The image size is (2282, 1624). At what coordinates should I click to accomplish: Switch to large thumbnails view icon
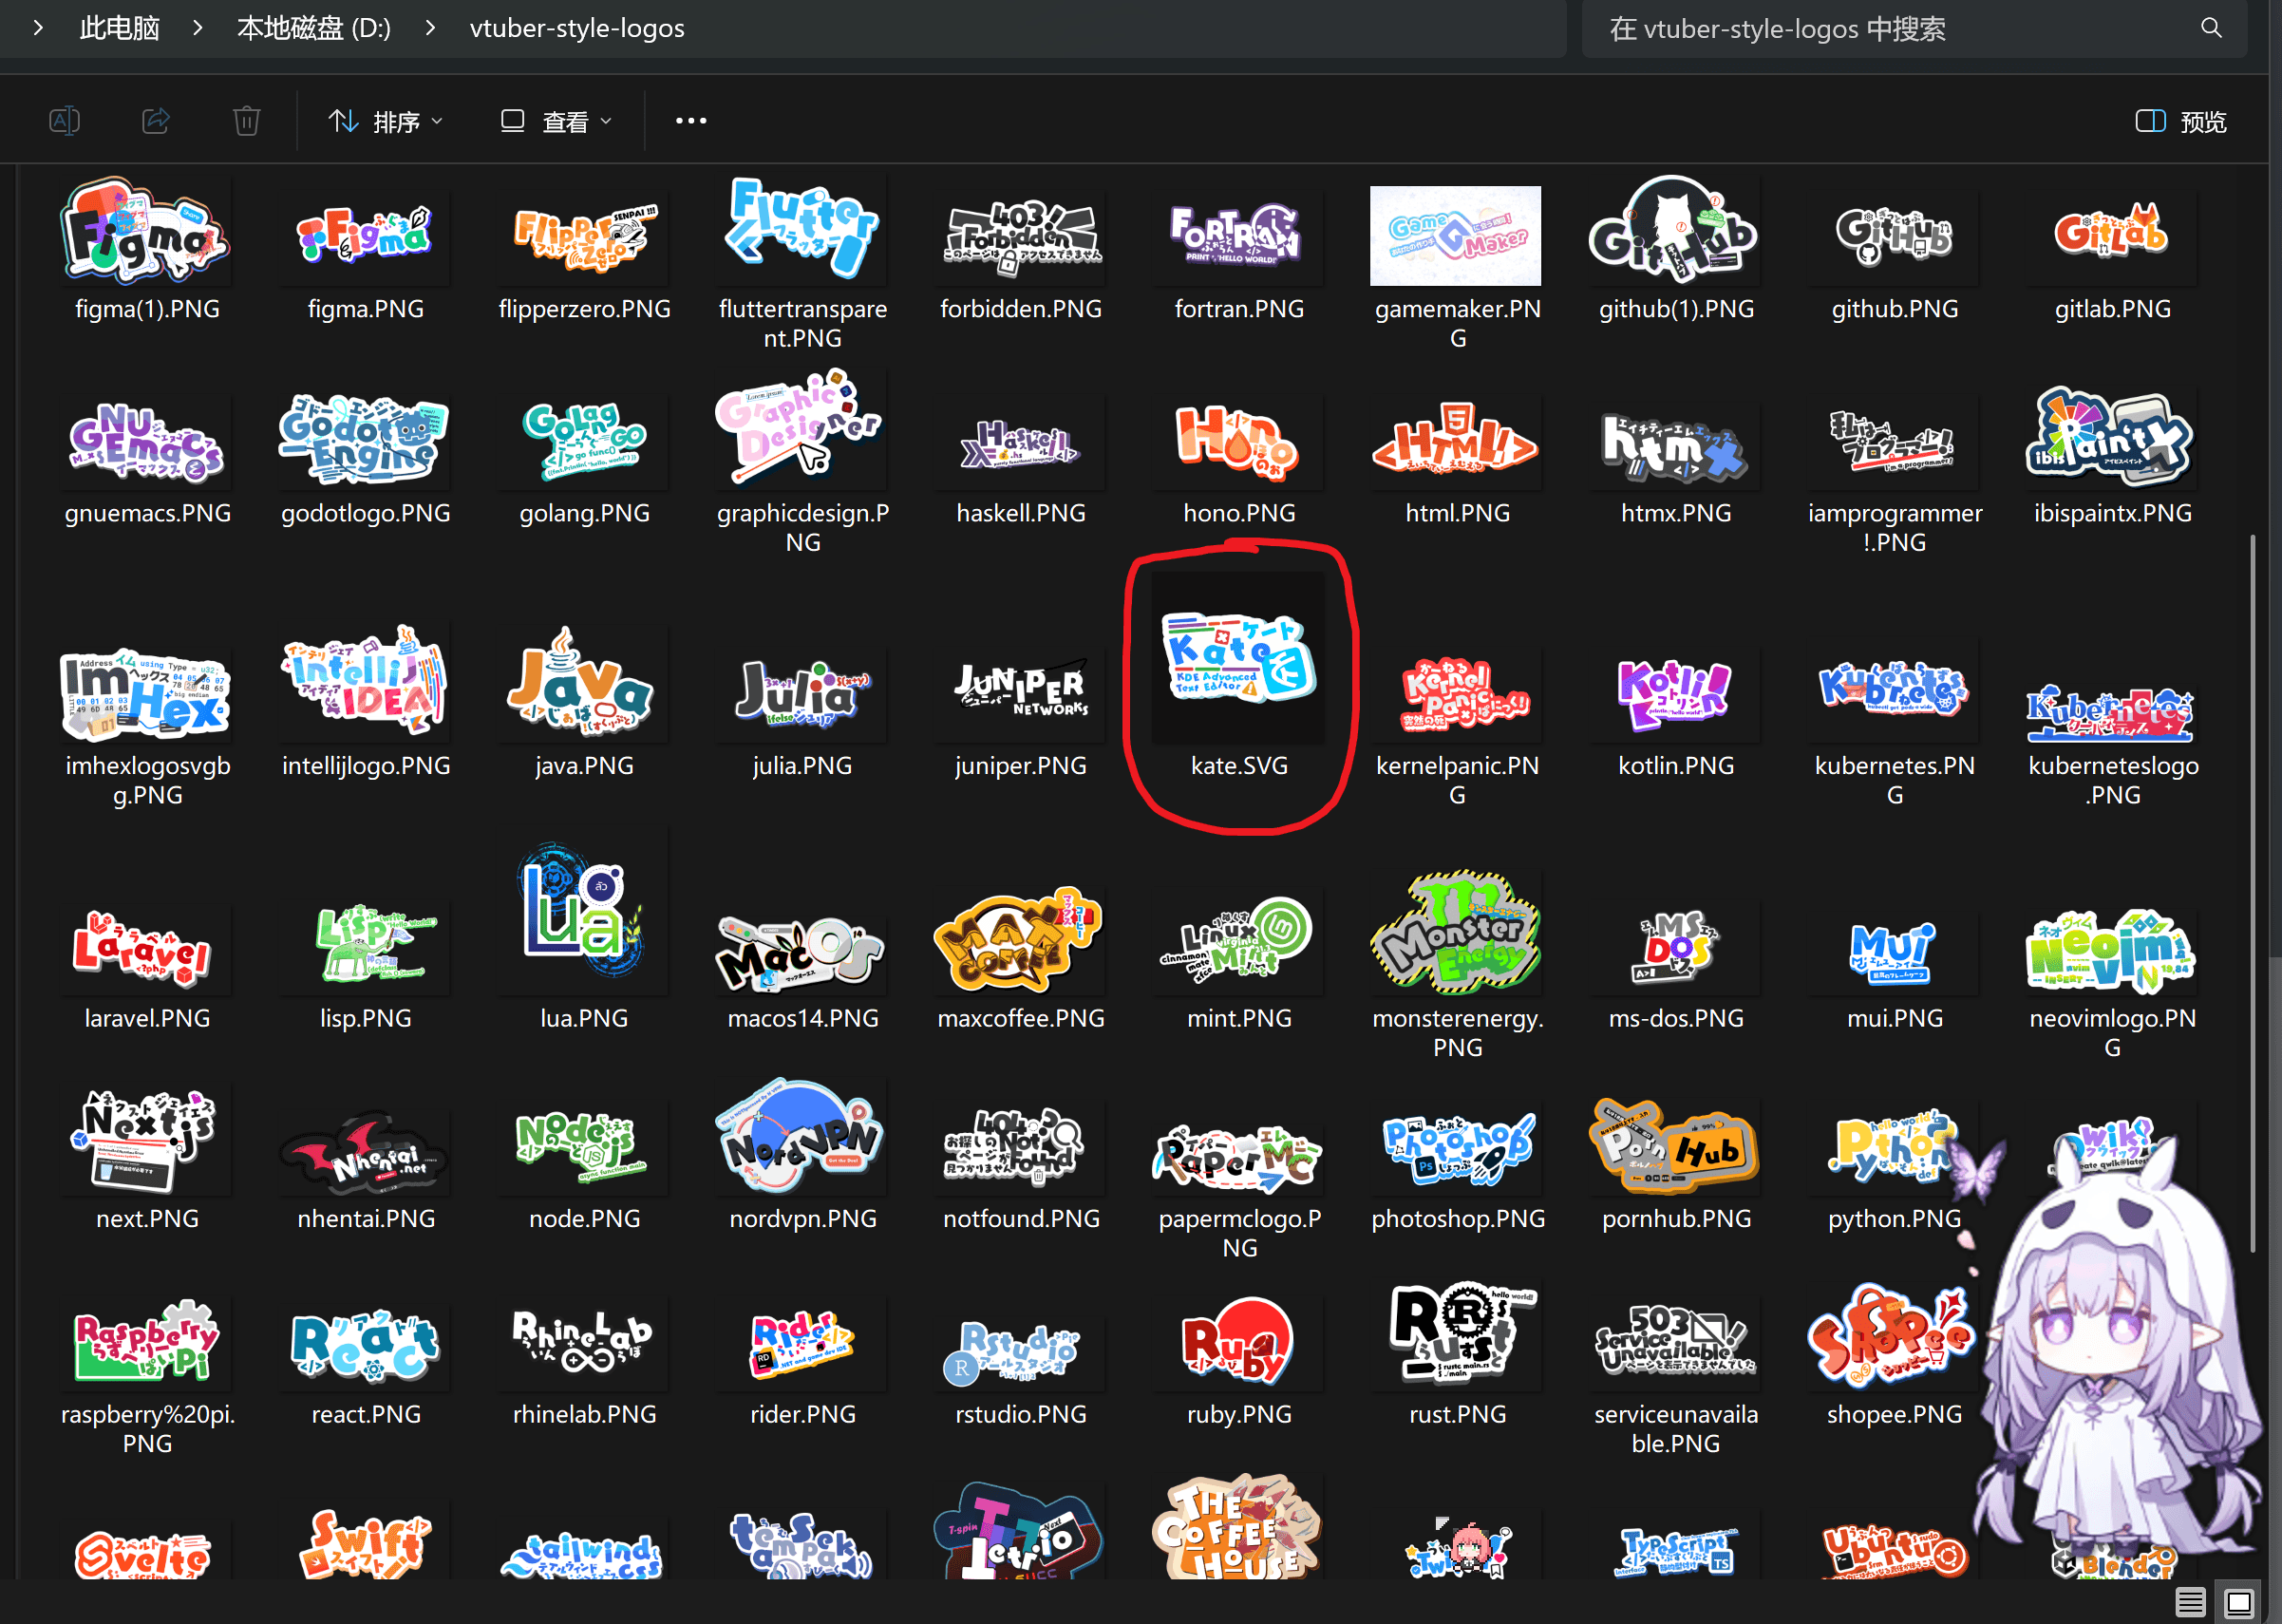(x=2238, y=1602)
